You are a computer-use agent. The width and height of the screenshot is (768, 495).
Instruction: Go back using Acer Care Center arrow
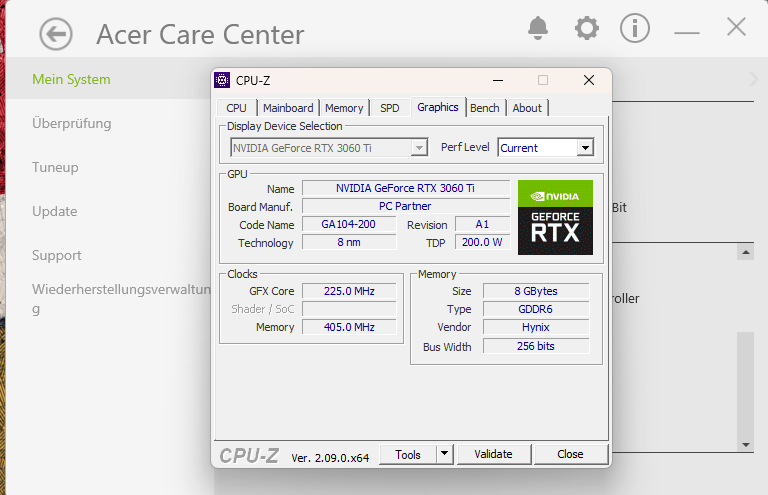click(x=56, y=34)
